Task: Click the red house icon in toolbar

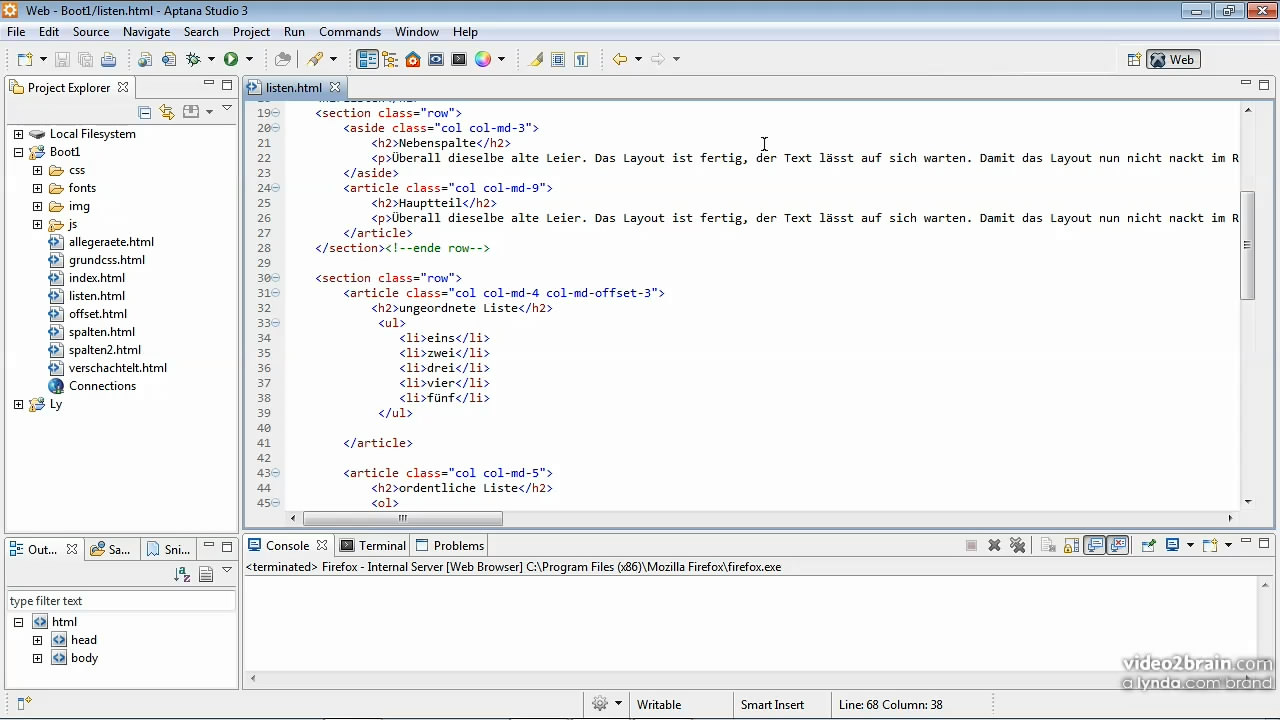Action: (413, 59)
